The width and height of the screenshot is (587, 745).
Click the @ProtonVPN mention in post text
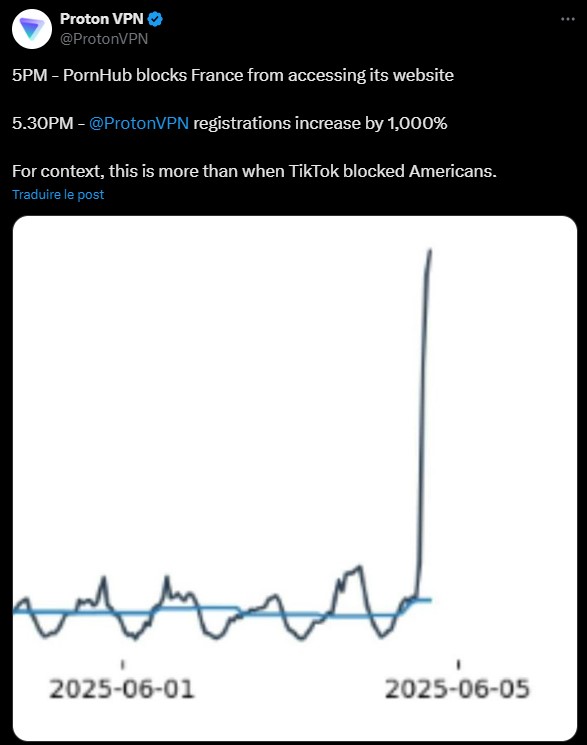139,123
